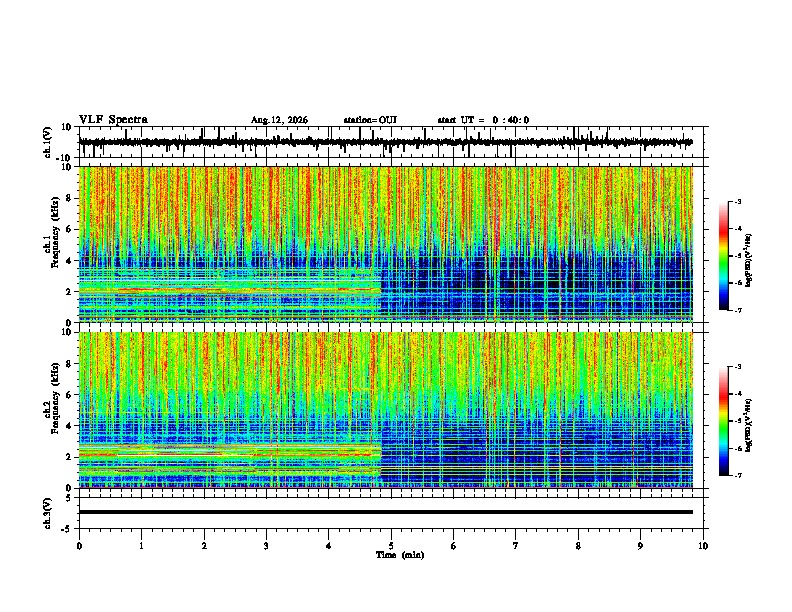Screen dimensions: 792x612
Task: Click the "2" kHz tick of ch.2 spectrogram
Action: [69, 457]
